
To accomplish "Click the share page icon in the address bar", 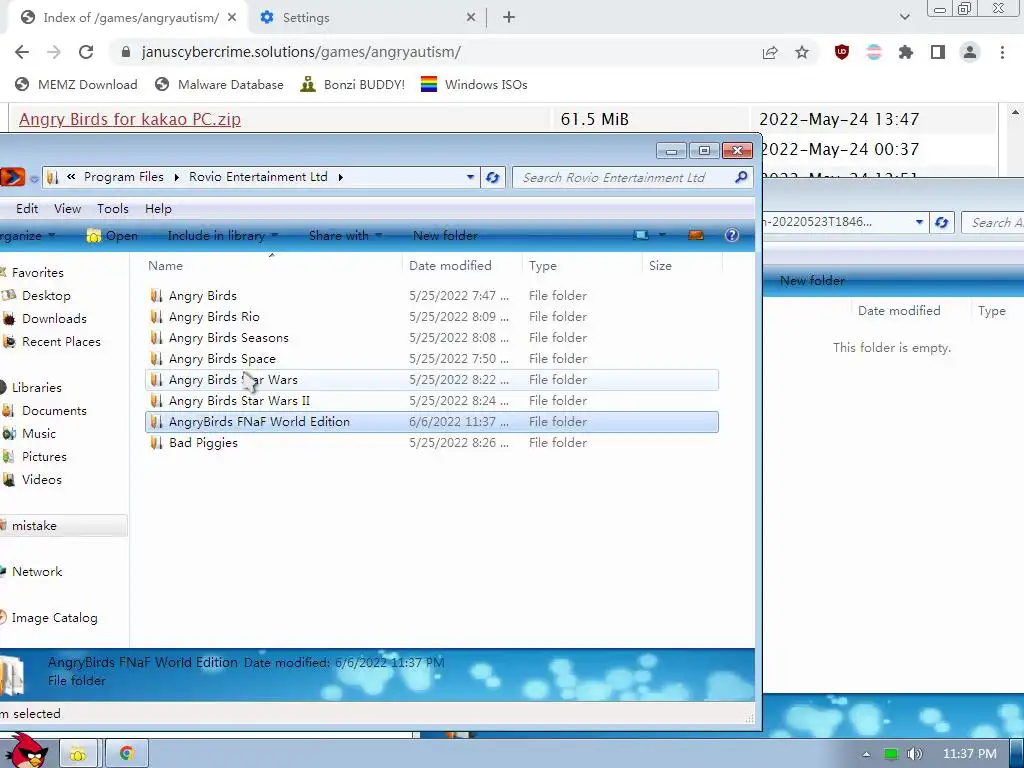I will tap(770, 53).
